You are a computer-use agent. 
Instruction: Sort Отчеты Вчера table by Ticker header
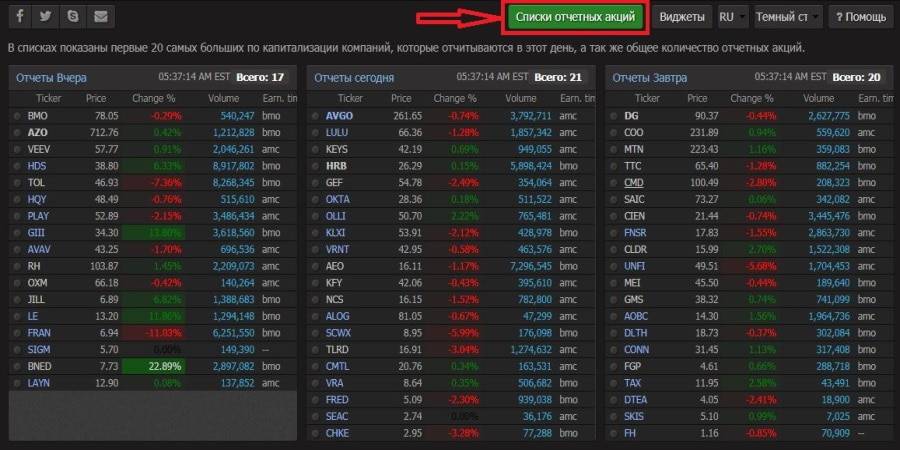click(x=48, y=98)
